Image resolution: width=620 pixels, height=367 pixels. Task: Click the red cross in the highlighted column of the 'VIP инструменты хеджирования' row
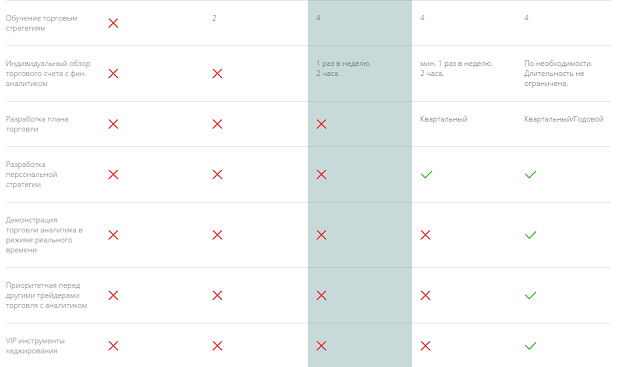(321, 346)
